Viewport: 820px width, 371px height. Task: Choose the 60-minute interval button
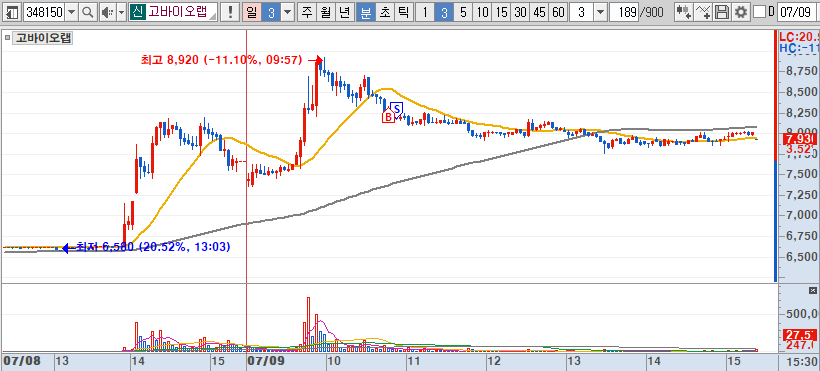[559, 12]
